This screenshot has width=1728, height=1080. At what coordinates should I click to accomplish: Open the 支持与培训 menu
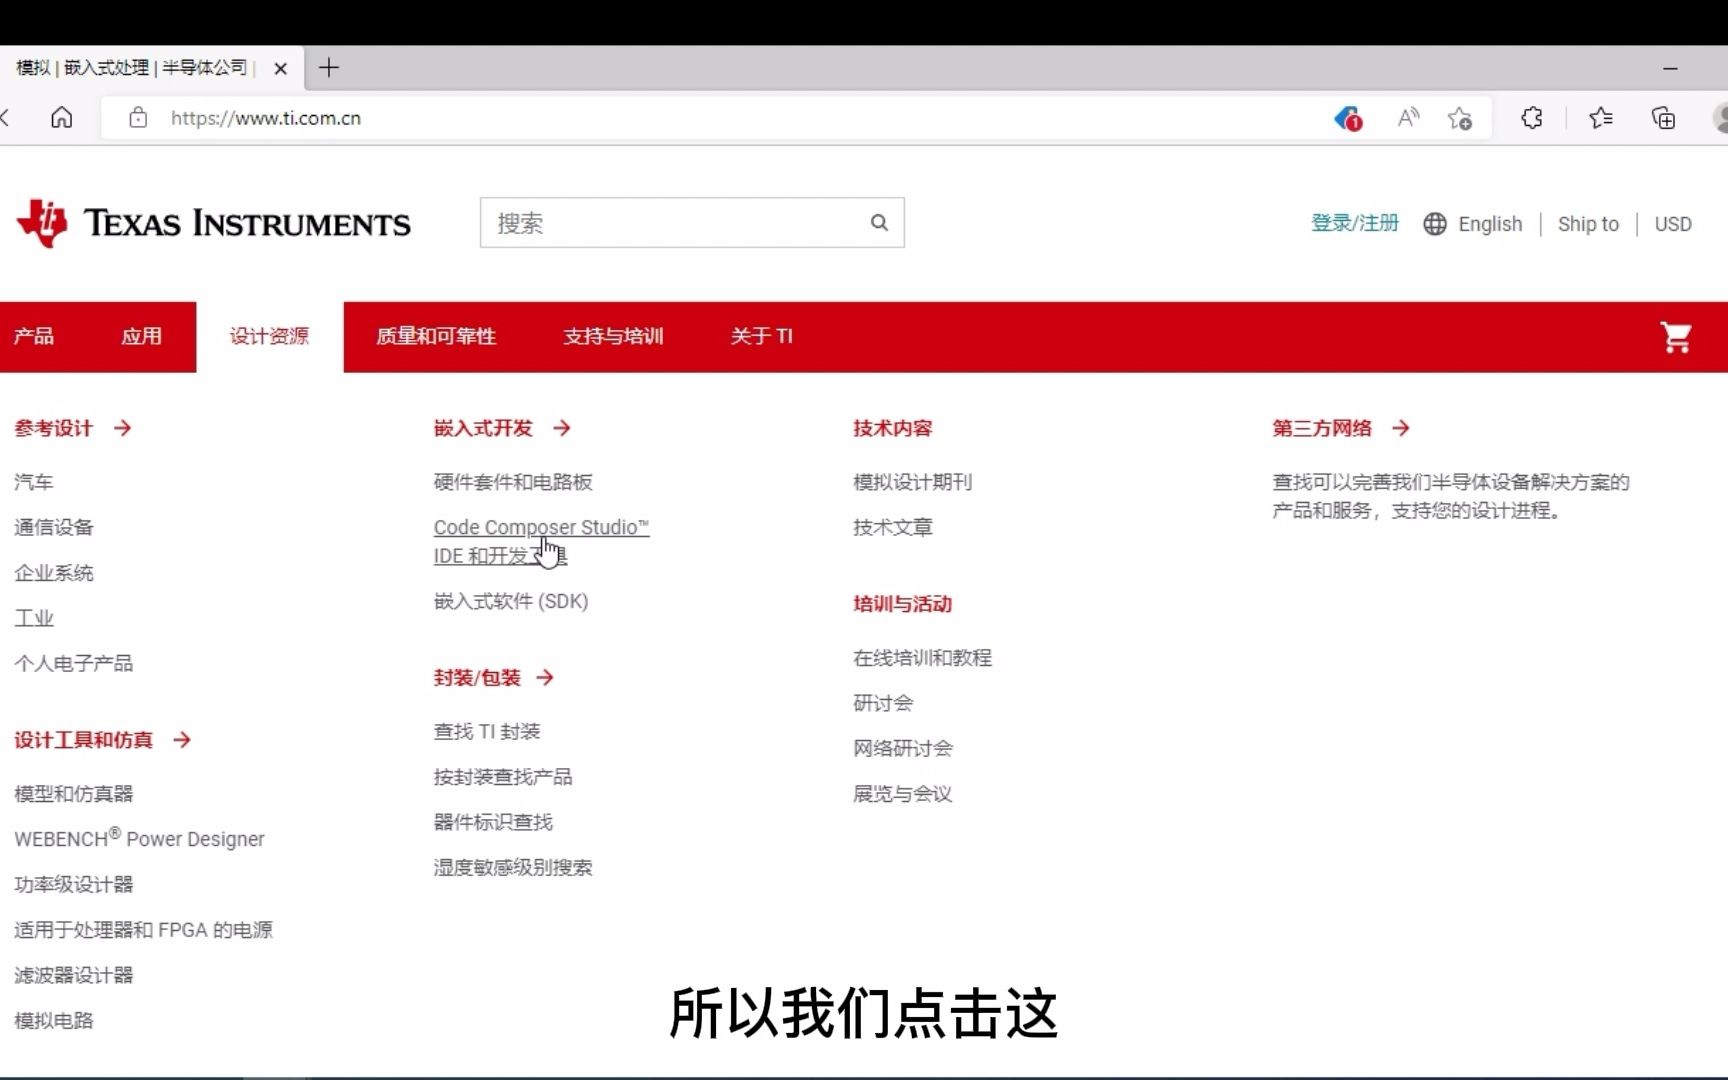pyautogui.click(x=613, y=337)
